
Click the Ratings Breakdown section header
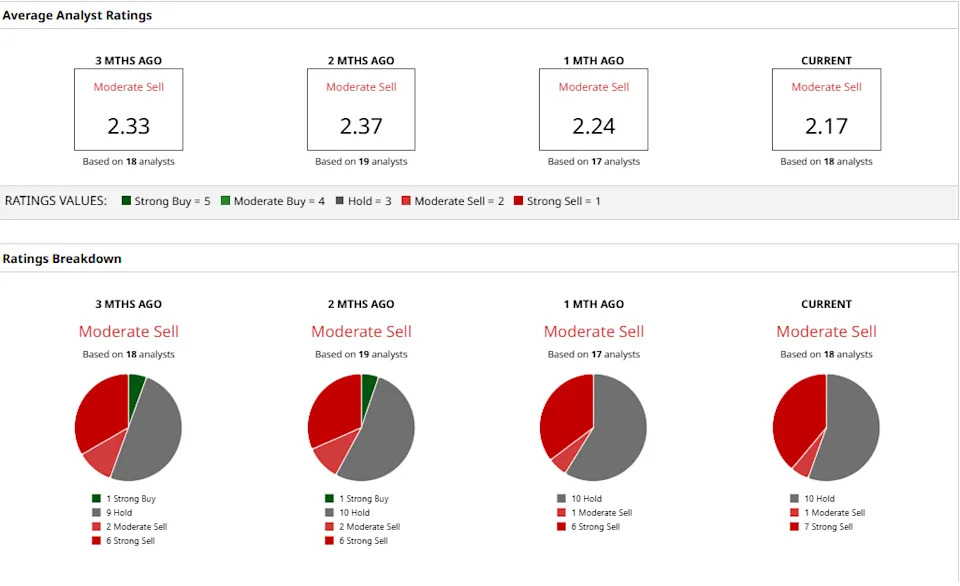(62, 259)
